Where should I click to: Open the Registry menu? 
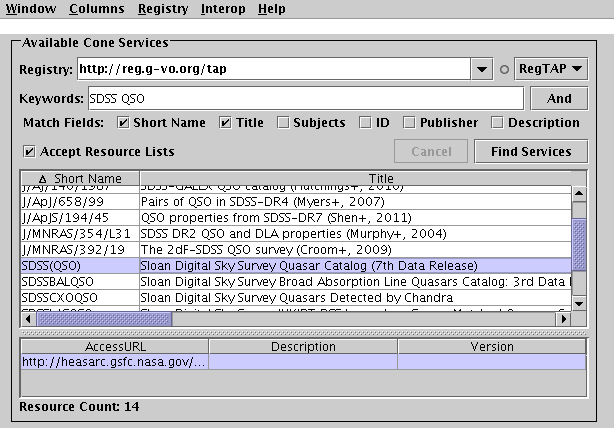click(x=163, y=9)
